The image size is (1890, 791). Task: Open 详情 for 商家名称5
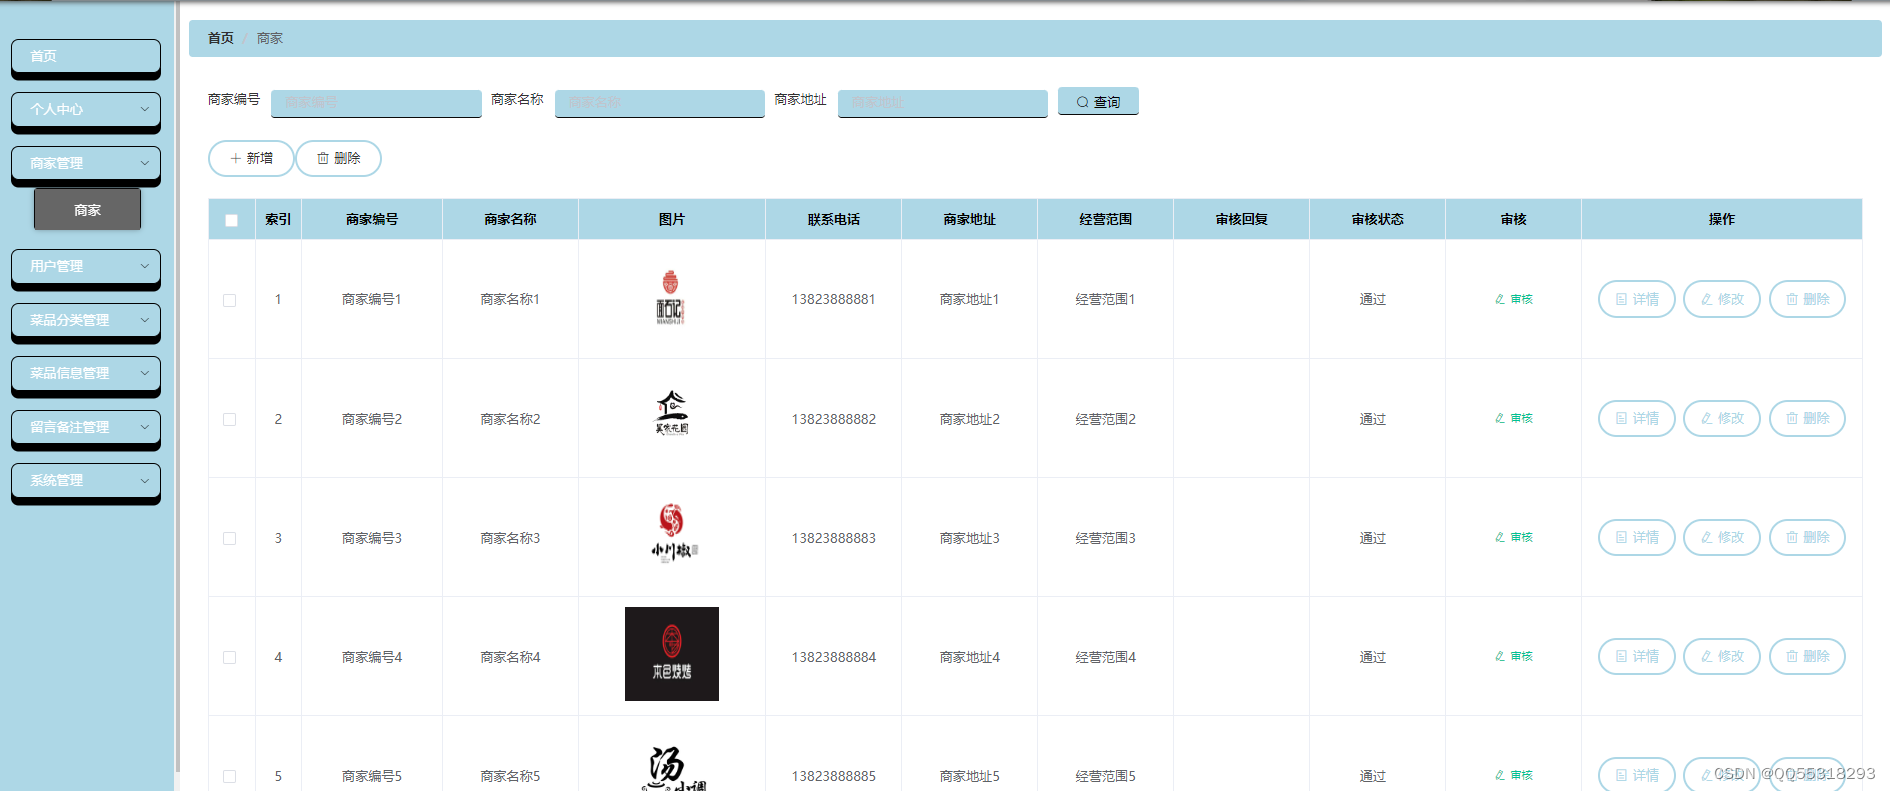(1637, 775)
